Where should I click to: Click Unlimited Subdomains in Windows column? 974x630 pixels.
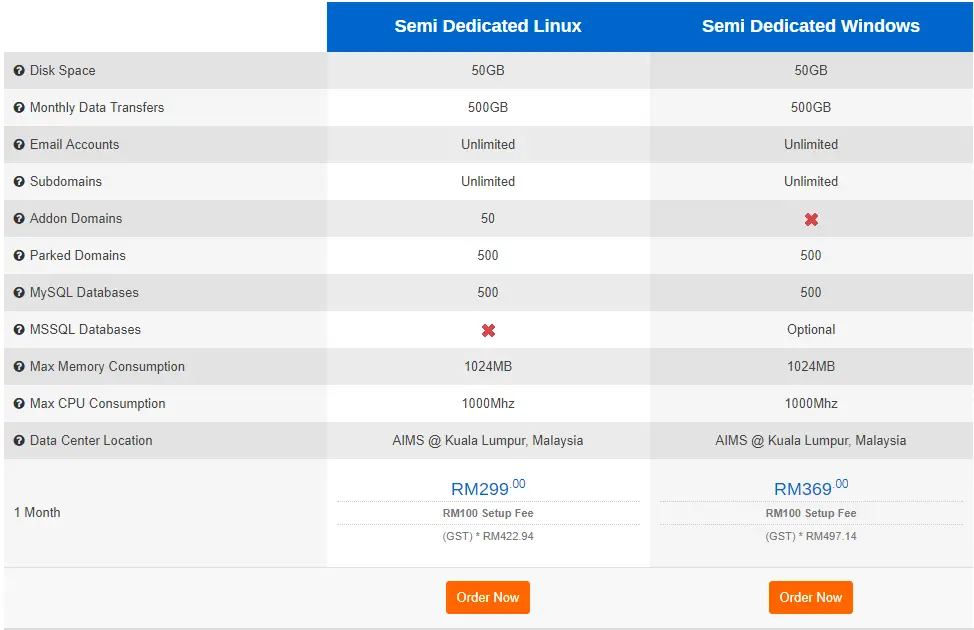(811, 181)
